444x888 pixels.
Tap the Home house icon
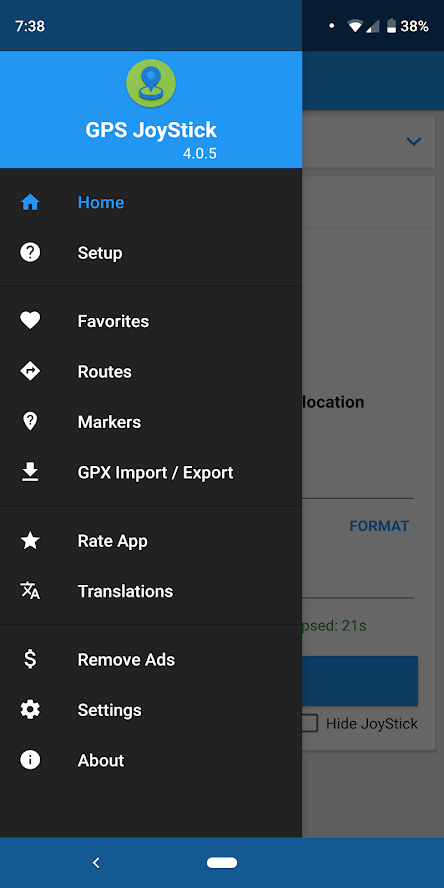click(x=30, y=202)
